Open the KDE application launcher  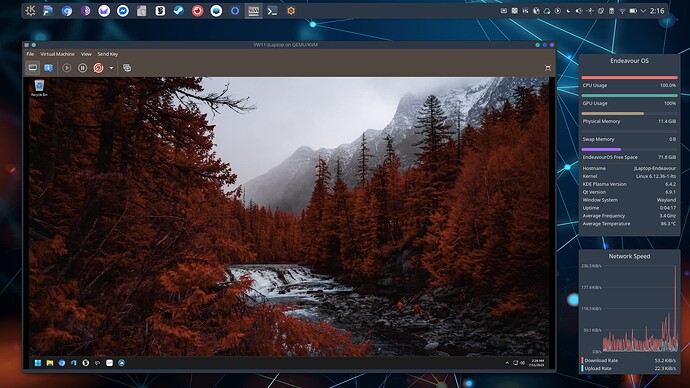coord(30,11)
